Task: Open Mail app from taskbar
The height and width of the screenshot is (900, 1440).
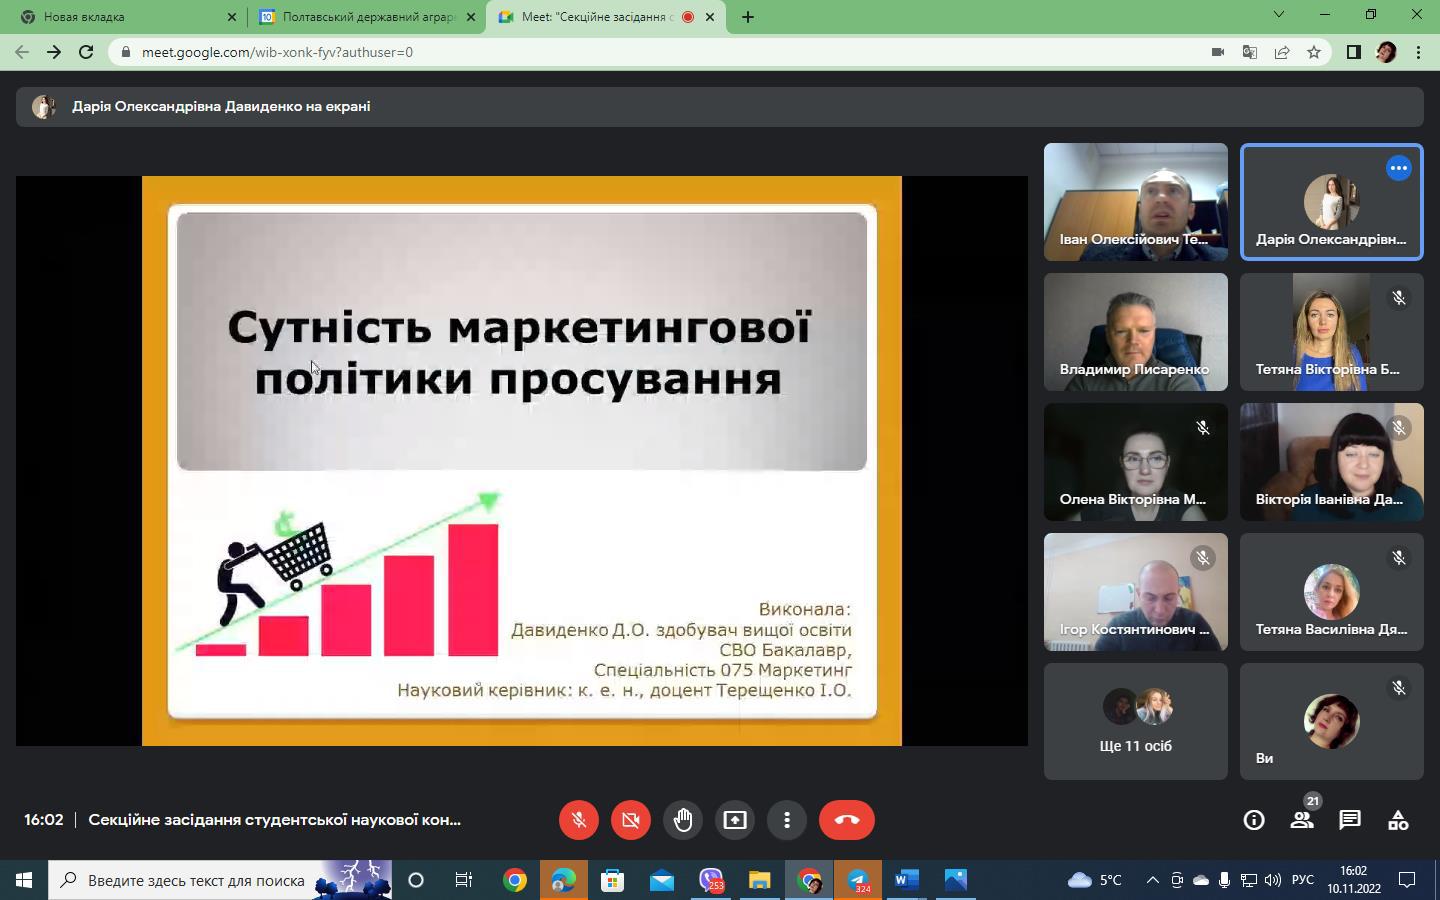Action: pos(661,880)
